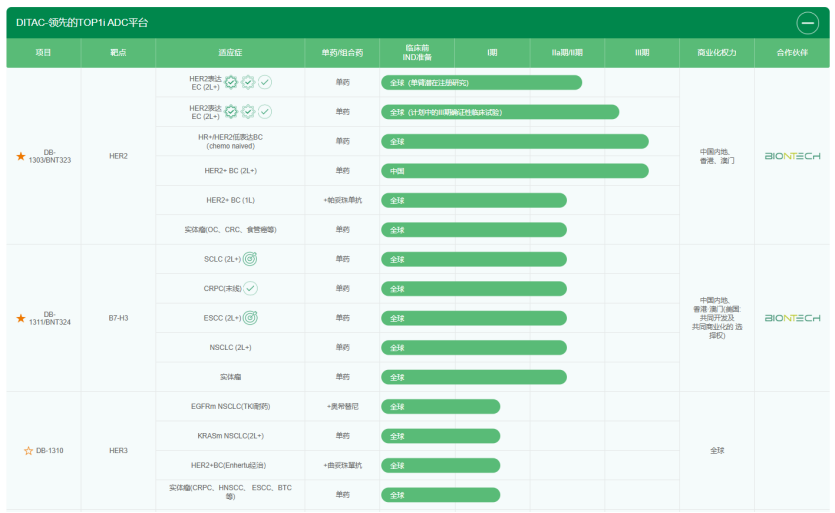This screenshot has height=513, width=835.
Task: Click the BioNTech logo in the HER2 section
Action: (x=792, y=156)
